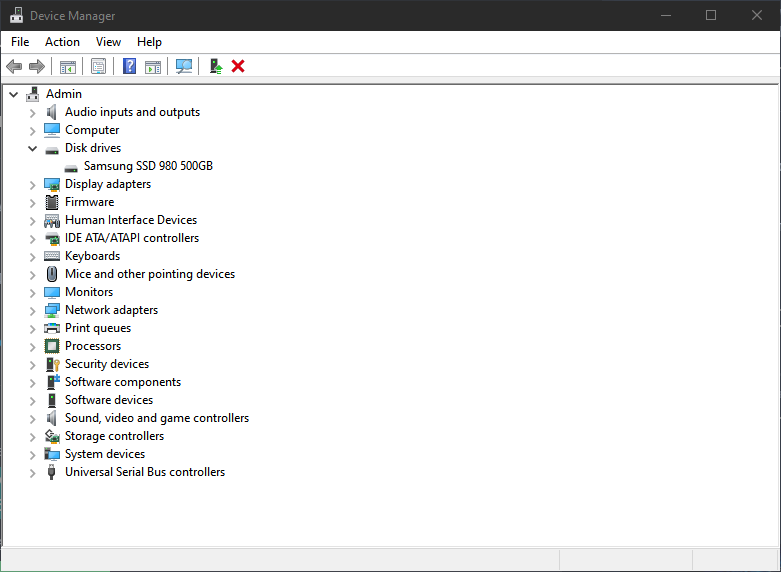Click the red X Uninstall device icon
The width and height of the screenshot is (781, 572).
(x=238, y=66)
